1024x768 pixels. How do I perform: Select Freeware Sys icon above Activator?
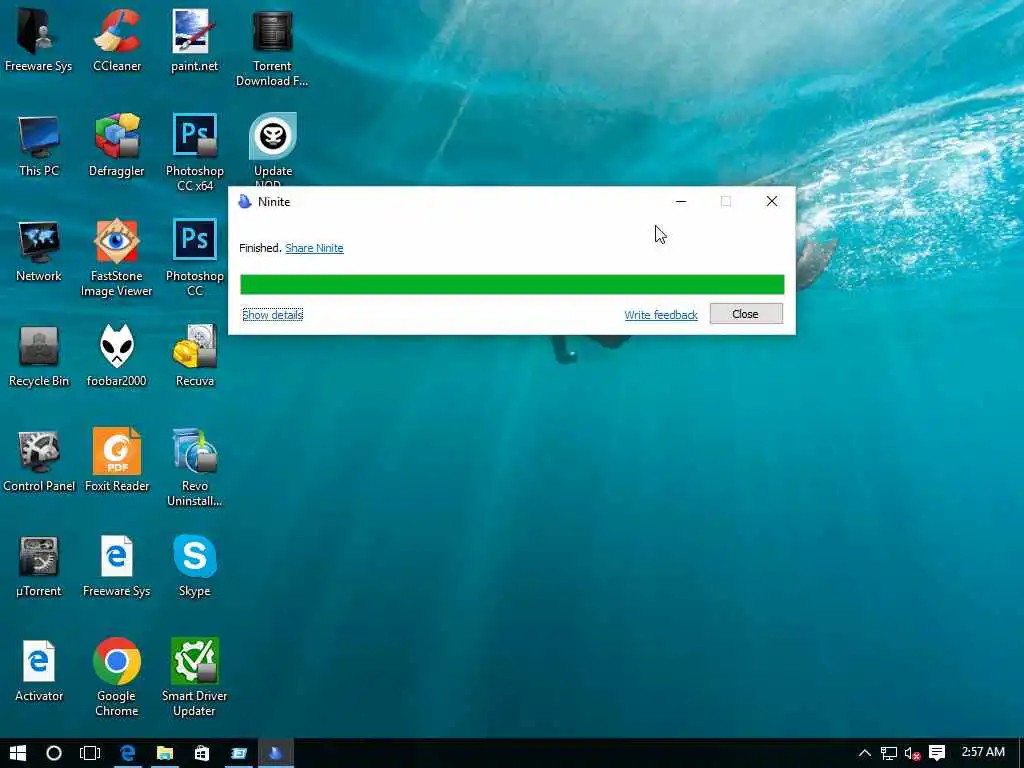pos(117,566)
